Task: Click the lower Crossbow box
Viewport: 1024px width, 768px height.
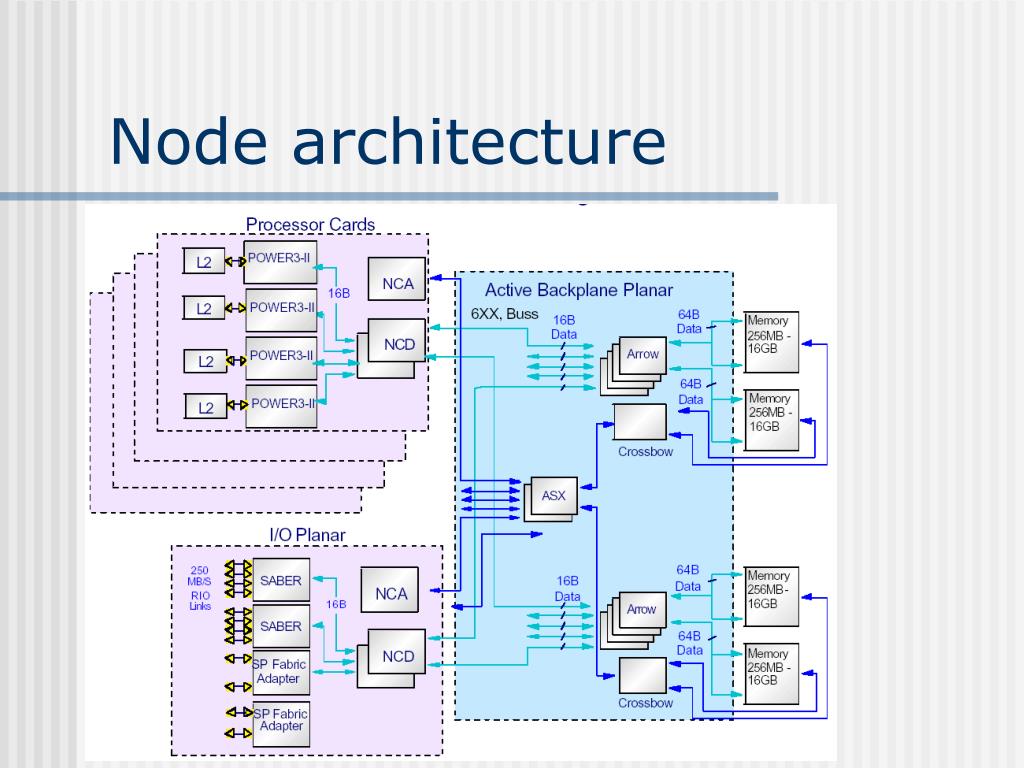Action: pyautogui.click(x=643, y=675)
